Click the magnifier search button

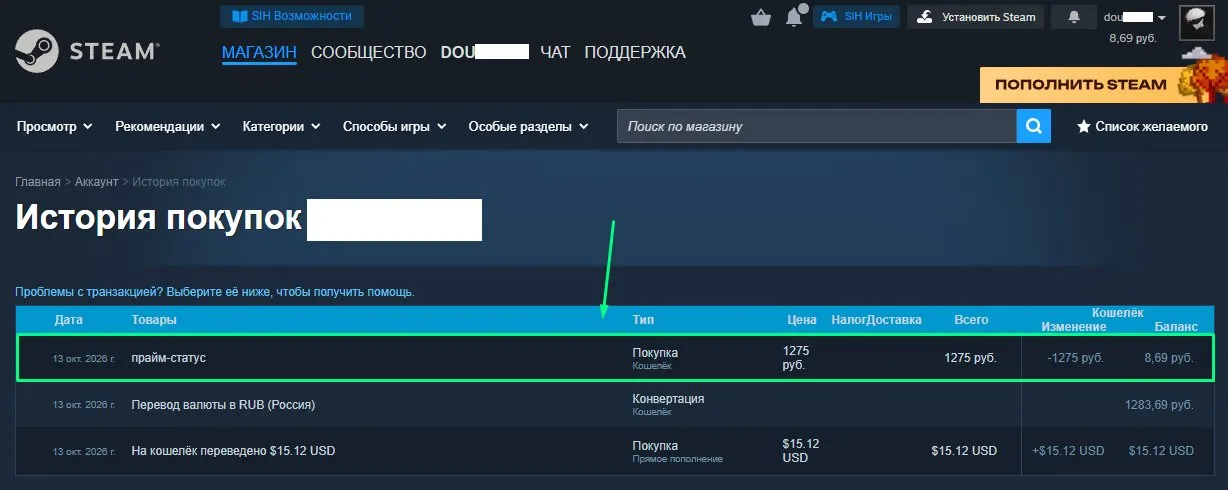click(x=1033, y=127)
